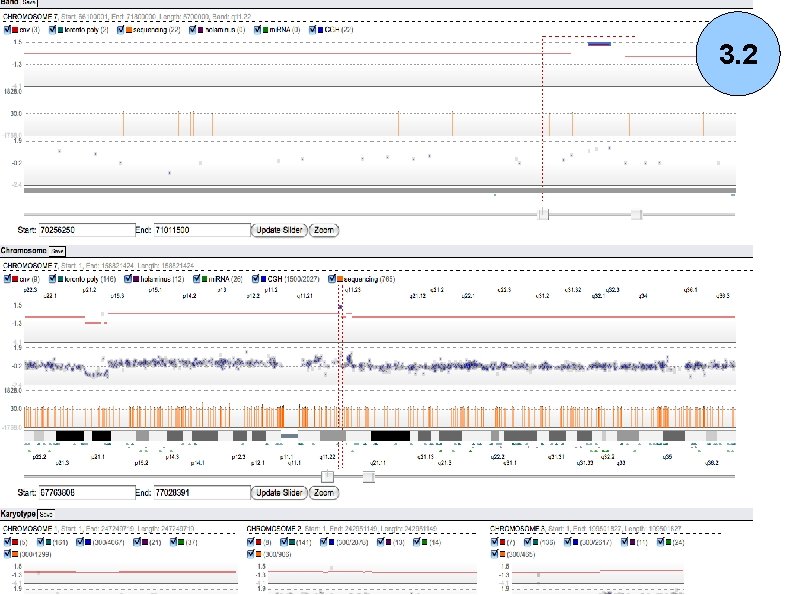Toggle Chromosome 2 orange (300/903) checkbox
Screen dimensions: 794x595
click(251, 554)
